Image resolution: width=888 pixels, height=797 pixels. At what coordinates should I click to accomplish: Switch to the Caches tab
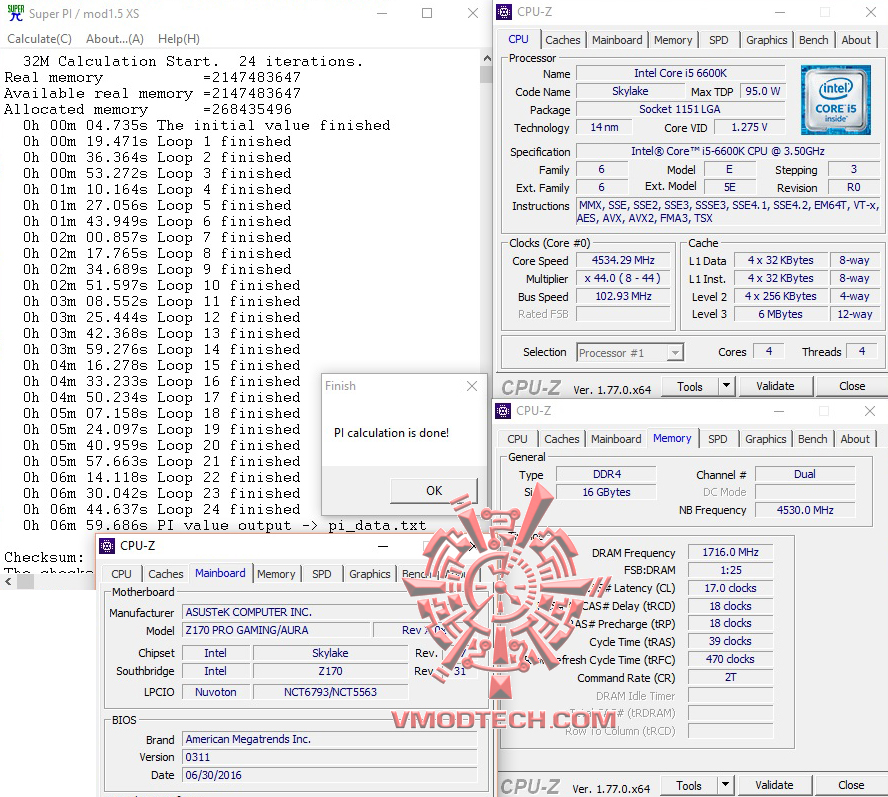point(563,40)
